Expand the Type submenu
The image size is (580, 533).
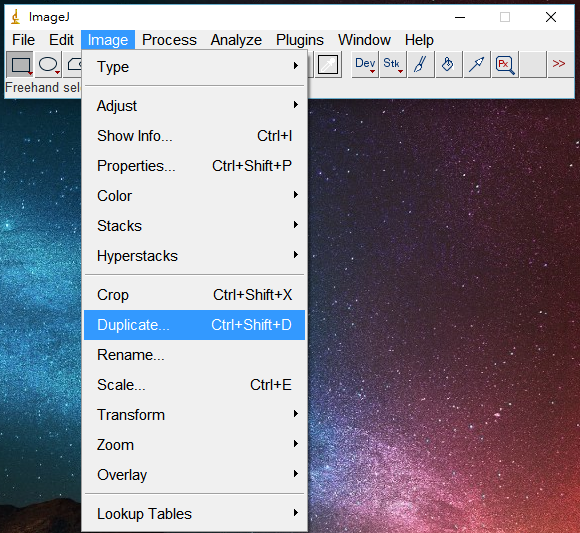coord(195,67)
